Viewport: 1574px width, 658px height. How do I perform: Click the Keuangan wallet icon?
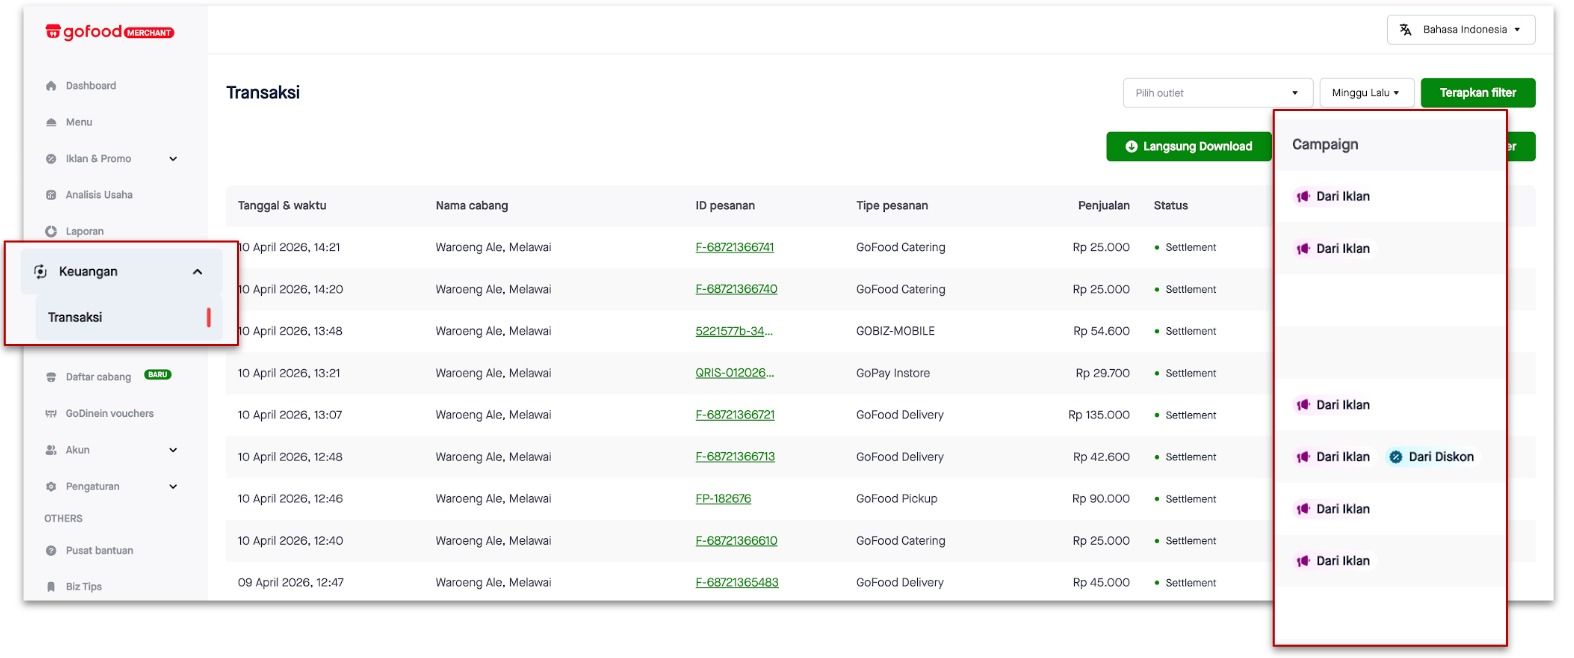pyautogui.click(x=41, y=272)
